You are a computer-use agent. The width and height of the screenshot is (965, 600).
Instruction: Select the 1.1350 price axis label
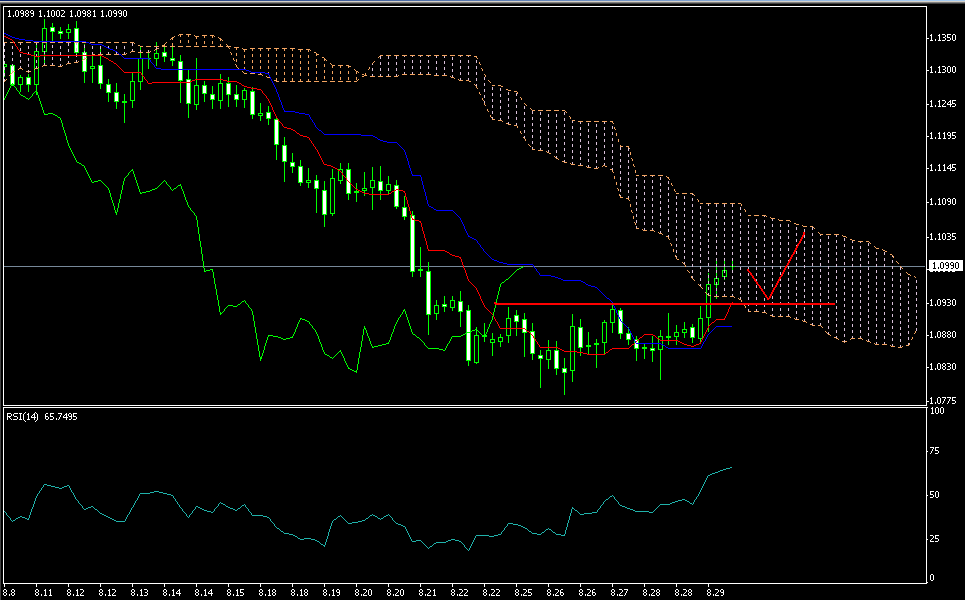[x=943, y=38]
